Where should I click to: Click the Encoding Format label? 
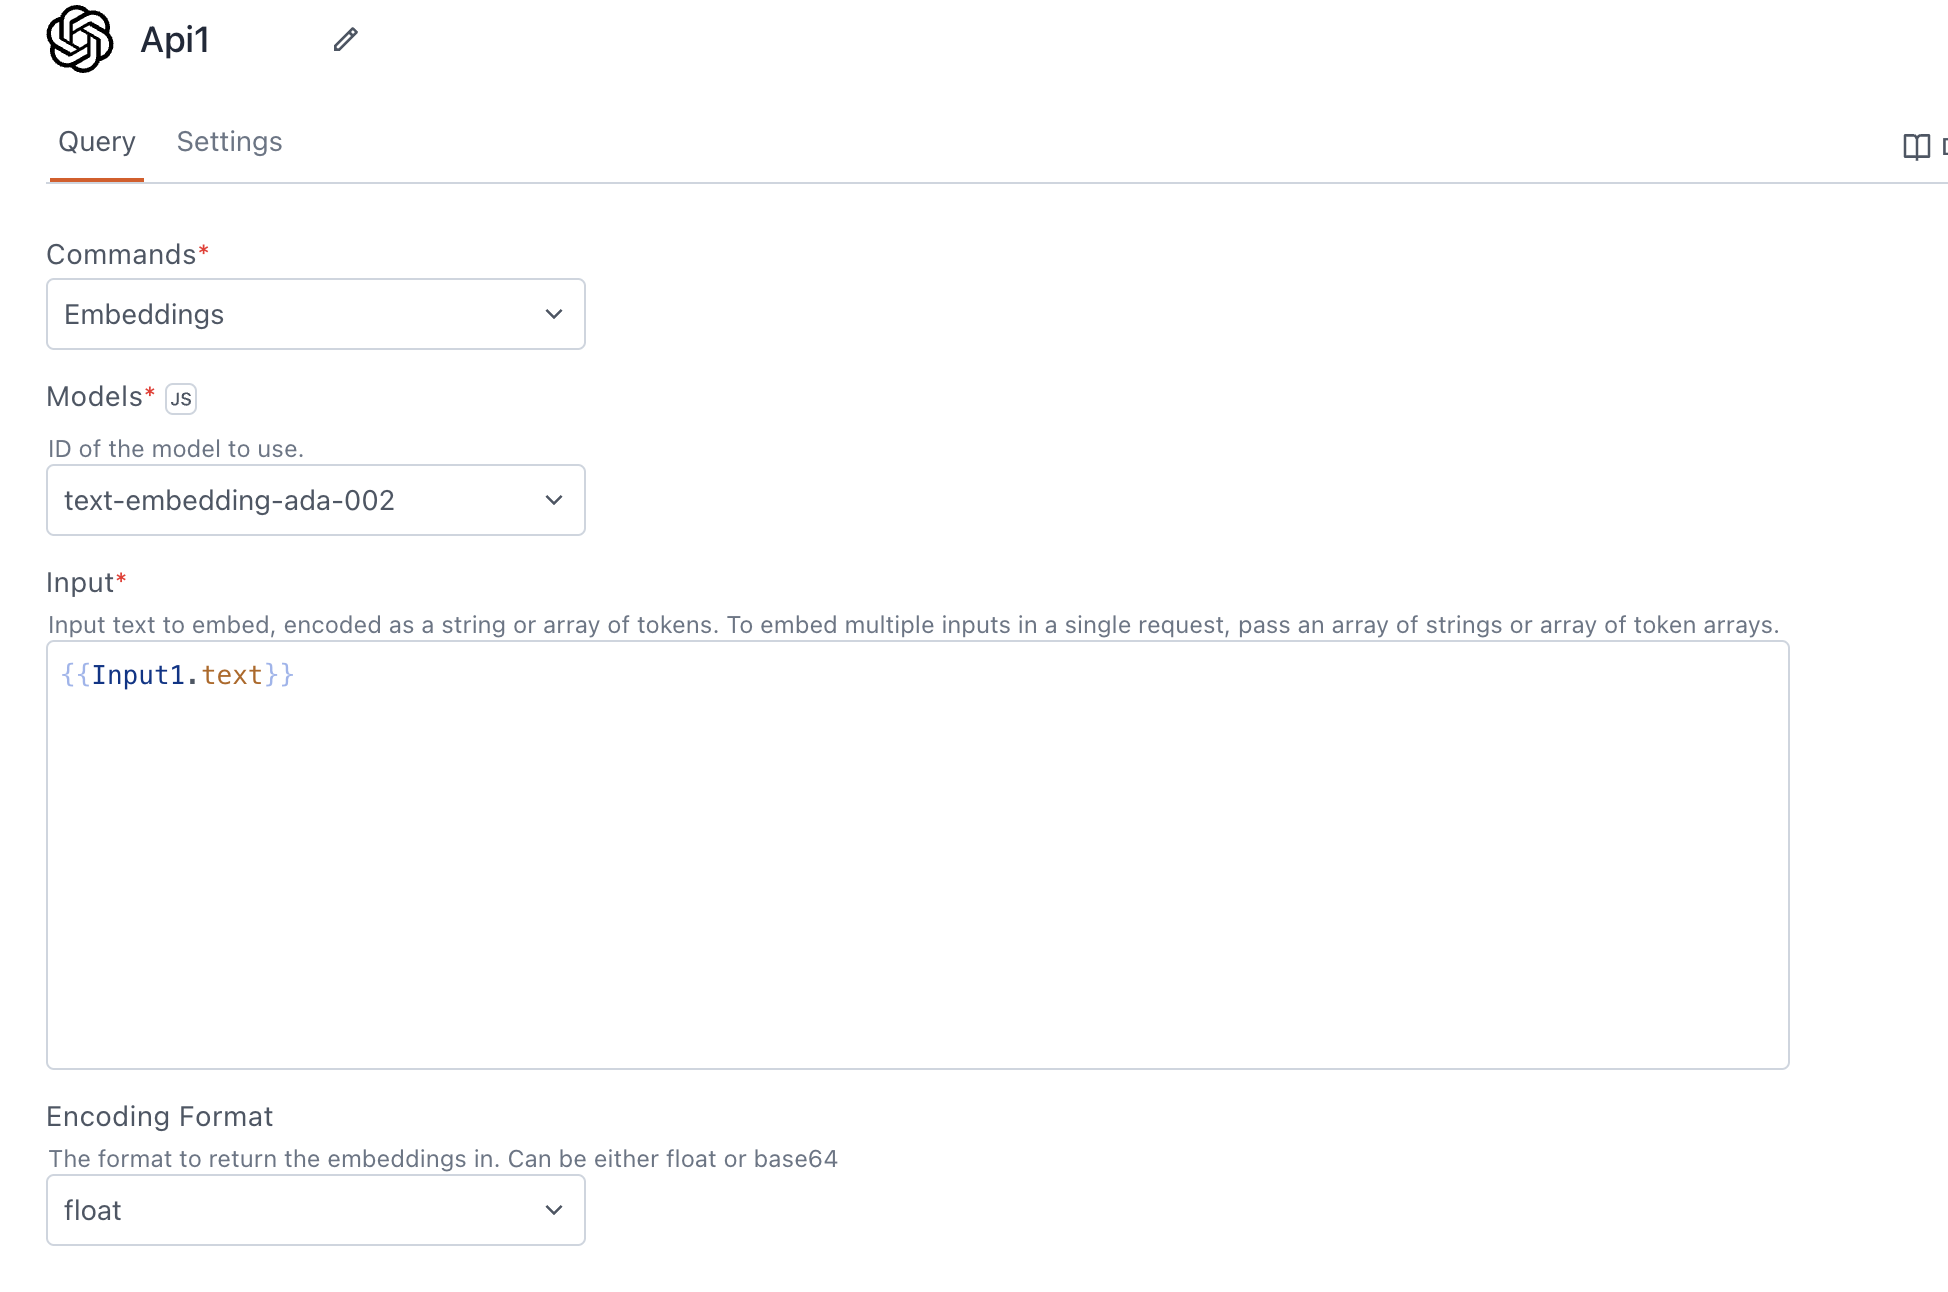159,1117
